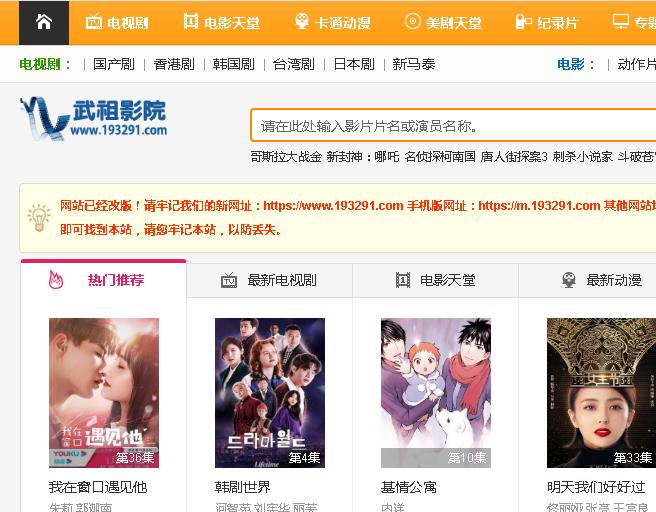The width and height of the screenshot is (656, 512).
Task: Focus the movie name search field
Action: coord(454,125)
